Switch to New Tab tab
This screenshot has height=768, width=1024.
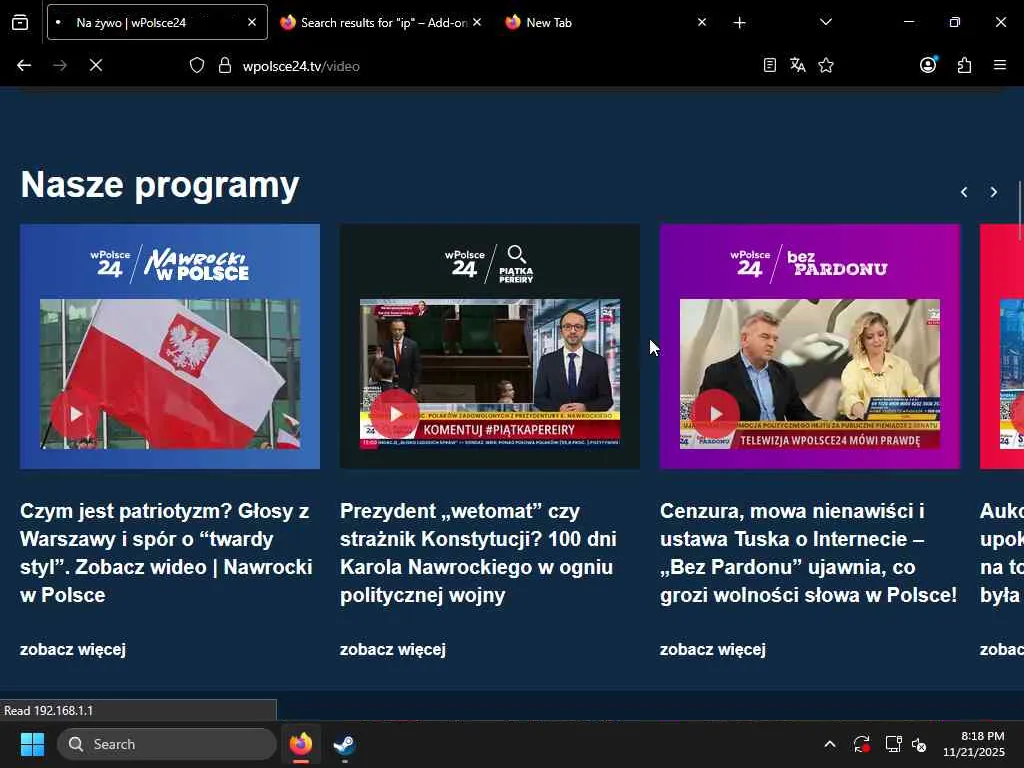pyautogui.click(x=600, y=22)
